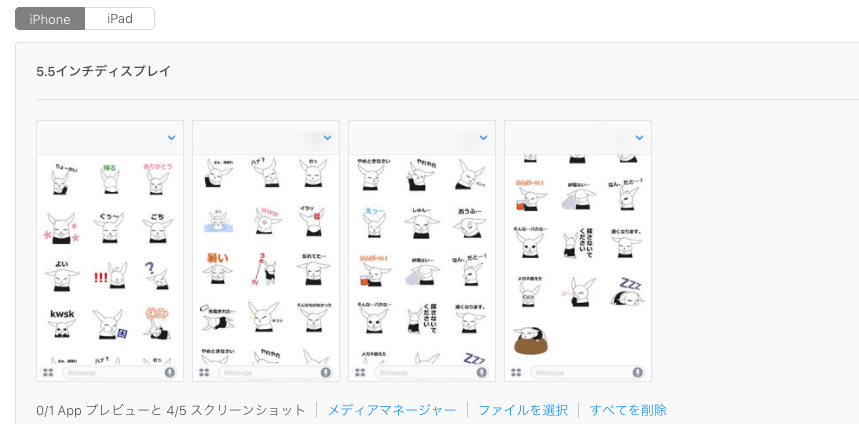
Task: Click the blue chevron in the fourth screenshot
Action: (x=639, y=137)
